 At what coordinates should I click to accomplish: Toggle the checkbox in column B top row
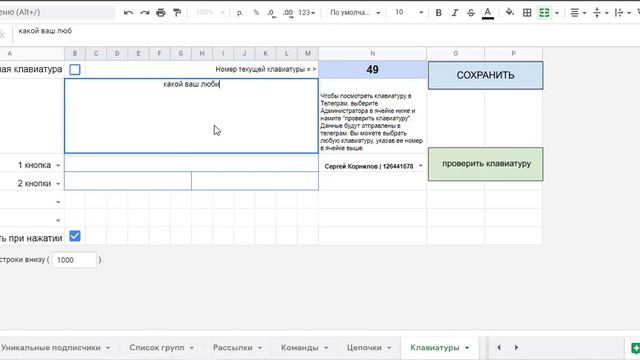(75, 69)
